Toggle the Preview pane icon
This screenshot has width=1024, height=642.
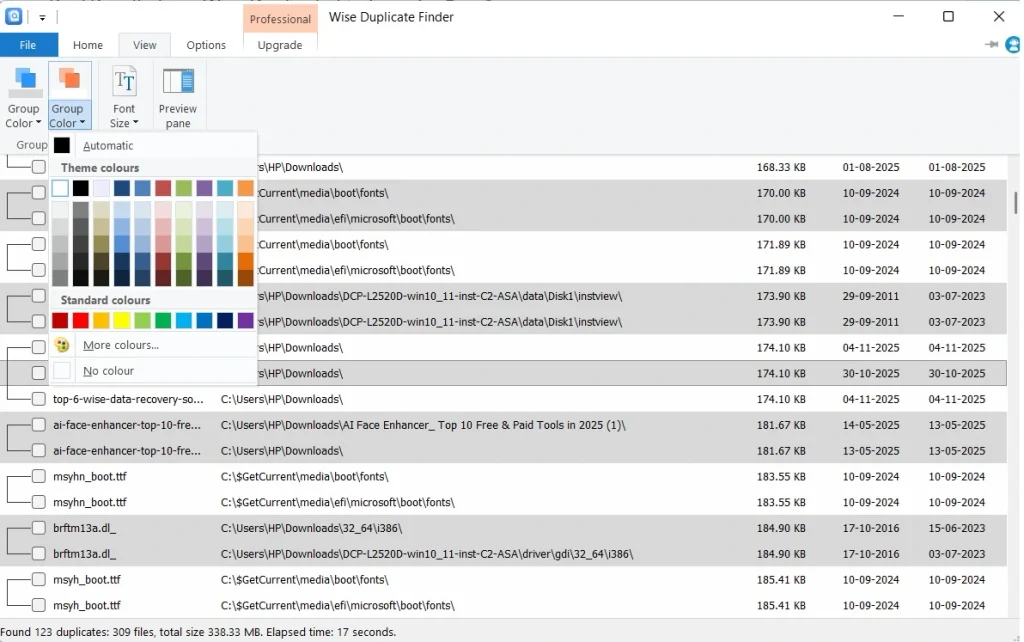[x=178, y=82]
